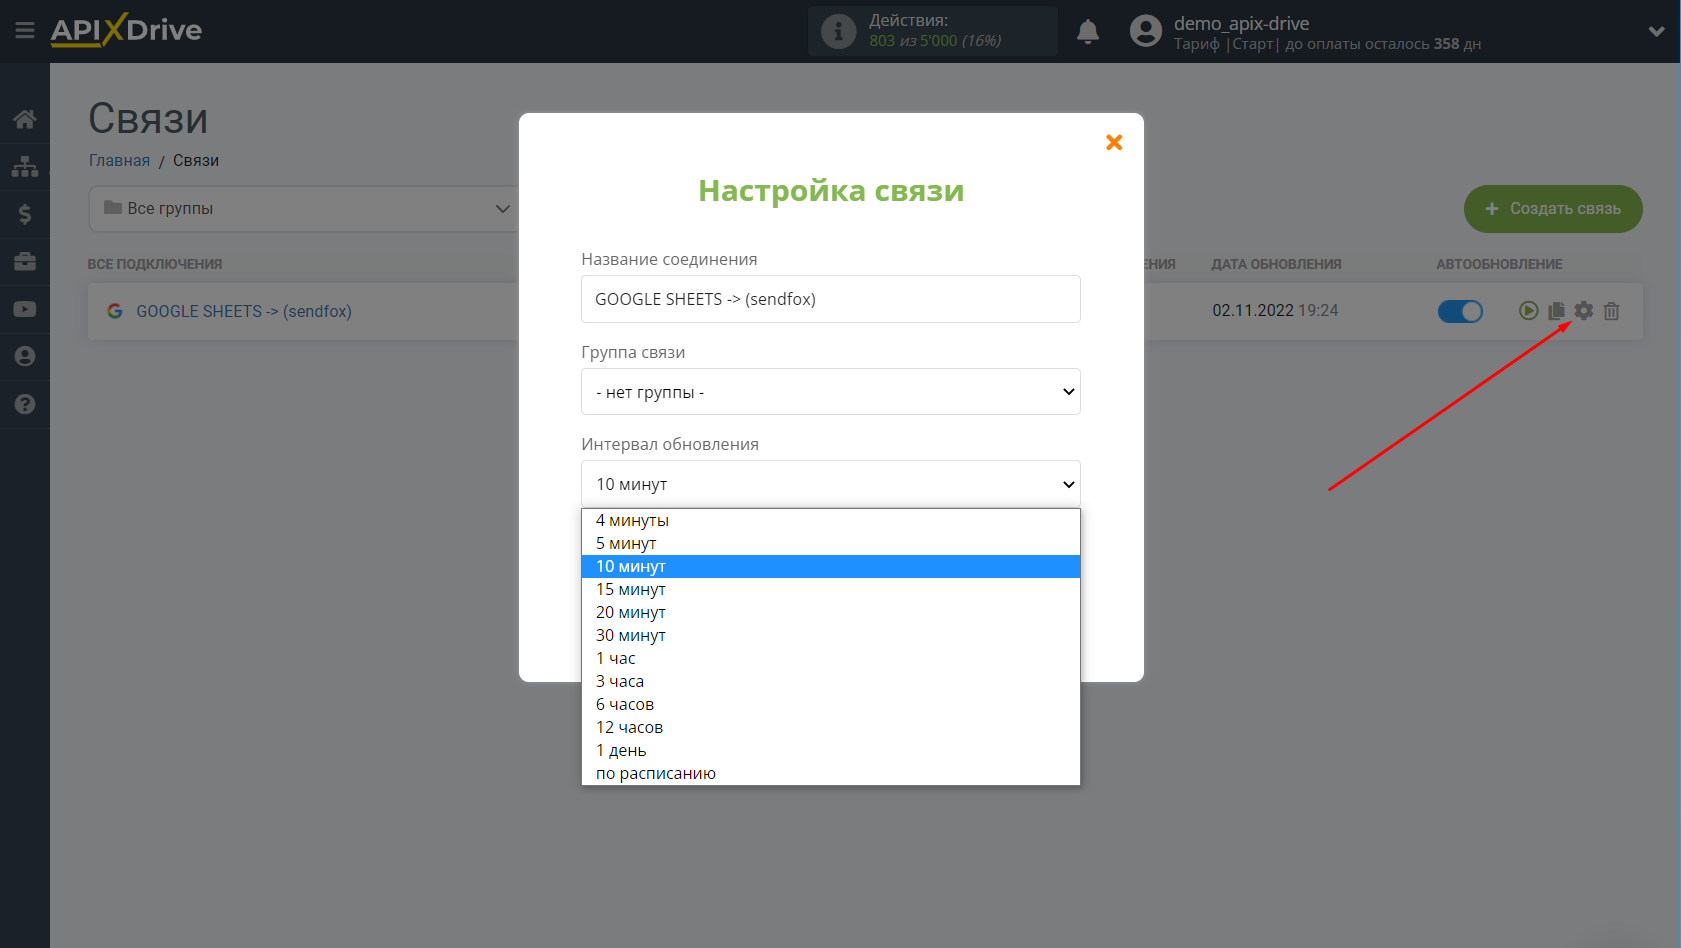Click the actions info icon
Viewport: 1681px width, 948px height.
tap(838, 31)
